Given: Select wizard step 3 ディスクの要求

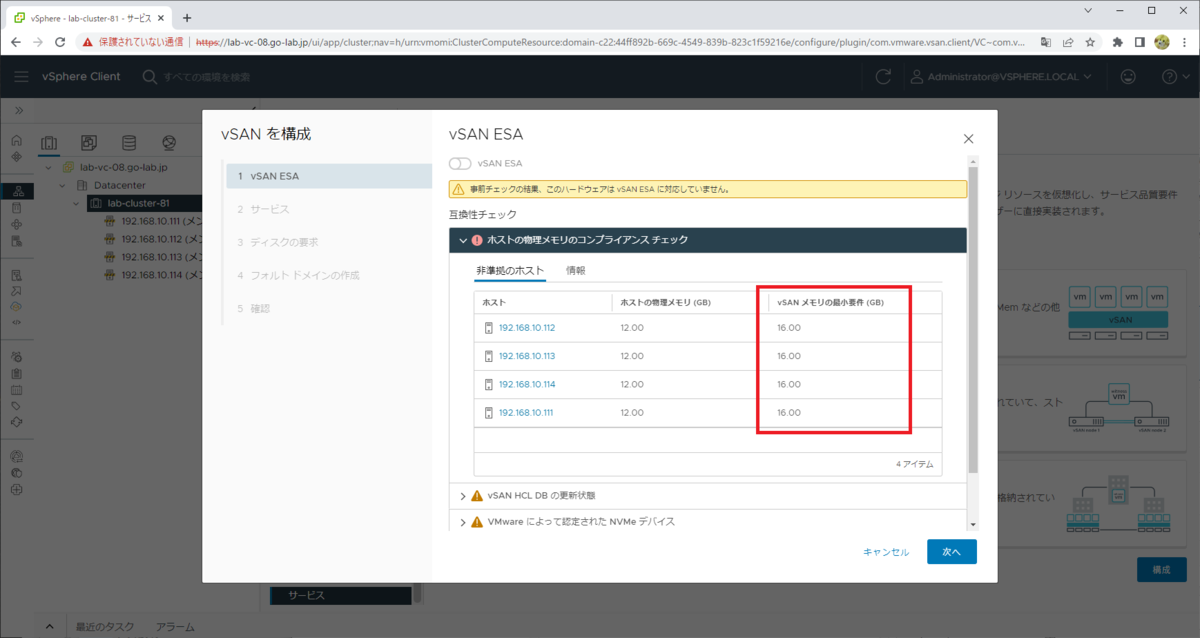Looking at the screenshot, I should [x=329, y=242].
